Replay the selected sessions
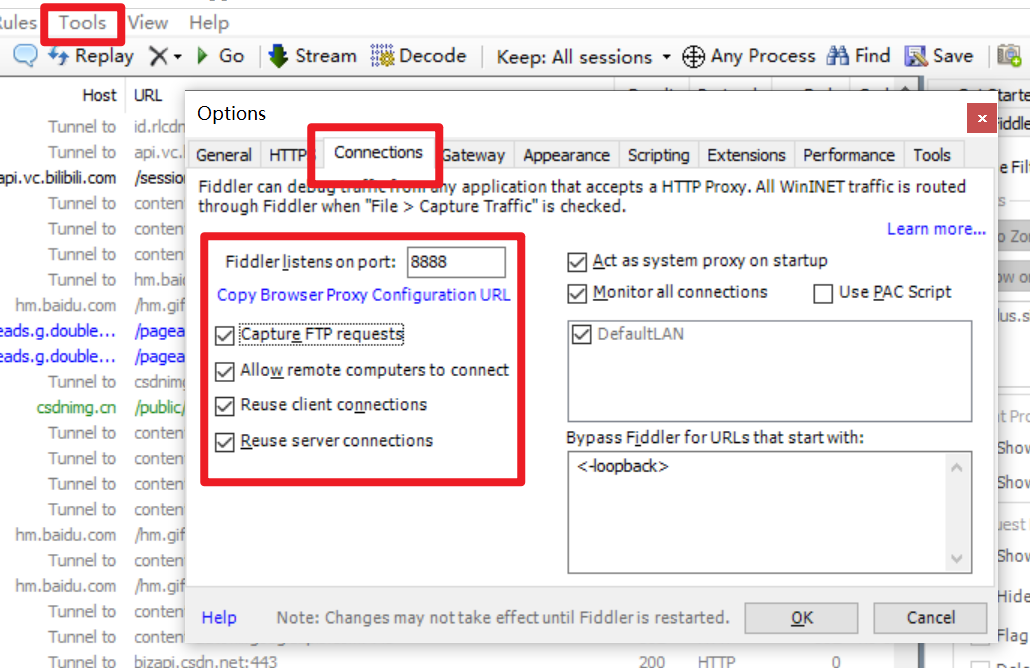This screenshot has width=1030, height=668. 91,56
